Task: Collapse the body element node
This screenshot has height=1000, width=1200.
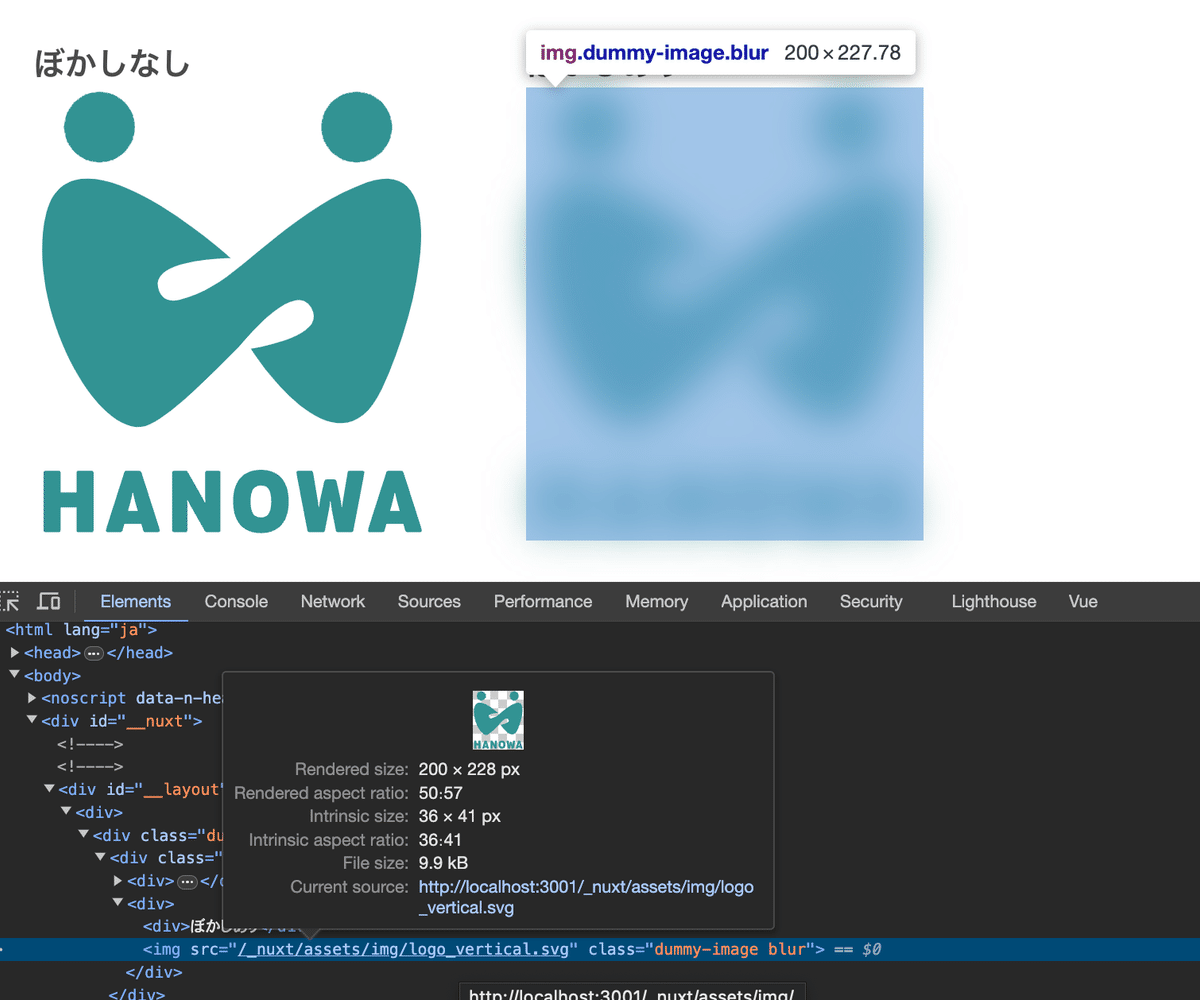Action: 15,676
